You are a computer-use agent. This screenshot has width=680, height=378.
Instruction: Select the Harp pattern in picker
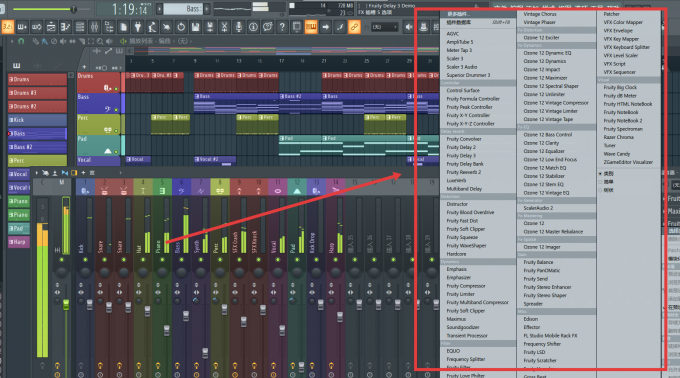(19, 241)
